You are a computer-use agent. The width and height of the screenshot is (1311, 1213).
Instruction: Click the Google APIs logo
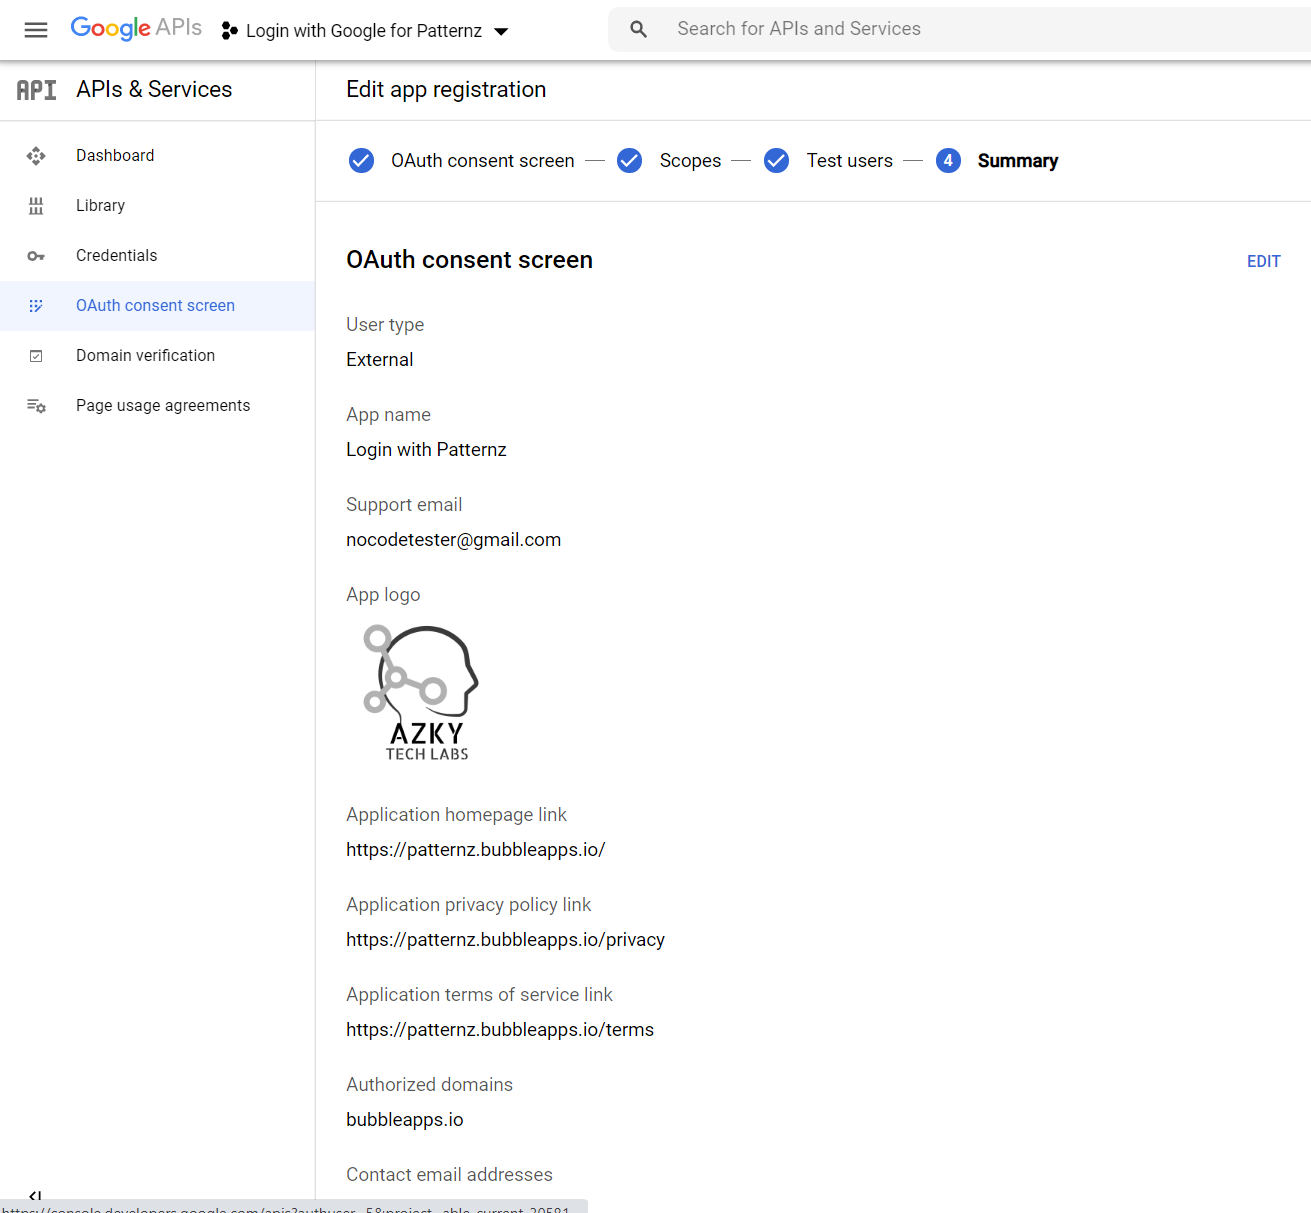tap(136, 28)
